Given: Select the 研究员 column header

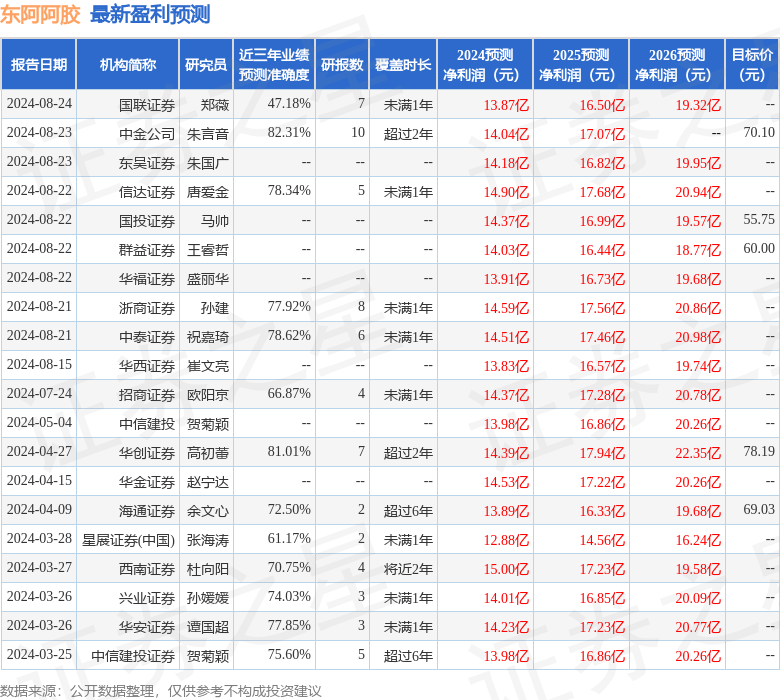Looking at the screenshot, I should 206,65.
